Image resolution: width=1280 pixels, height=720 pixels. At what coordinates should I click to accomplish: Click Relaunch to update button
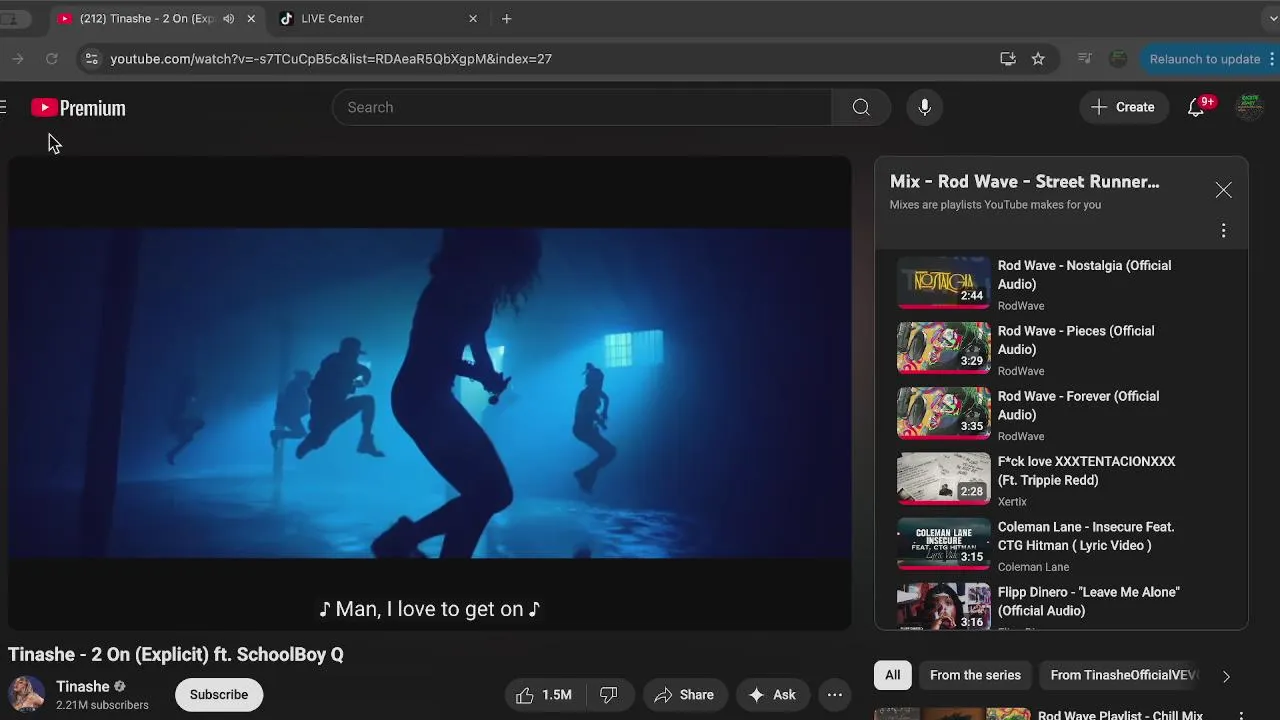tap(1205, 59)
